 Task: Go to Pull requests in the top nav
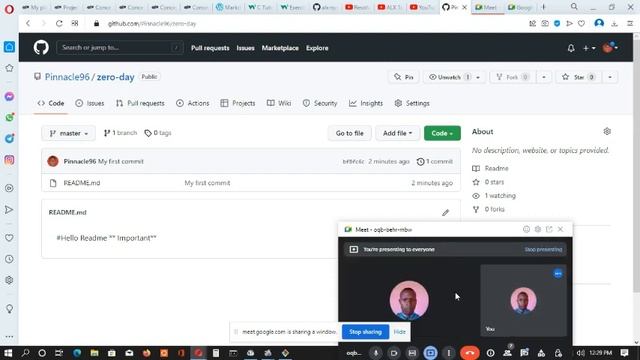pyautogui.click(x=210, y=48)
